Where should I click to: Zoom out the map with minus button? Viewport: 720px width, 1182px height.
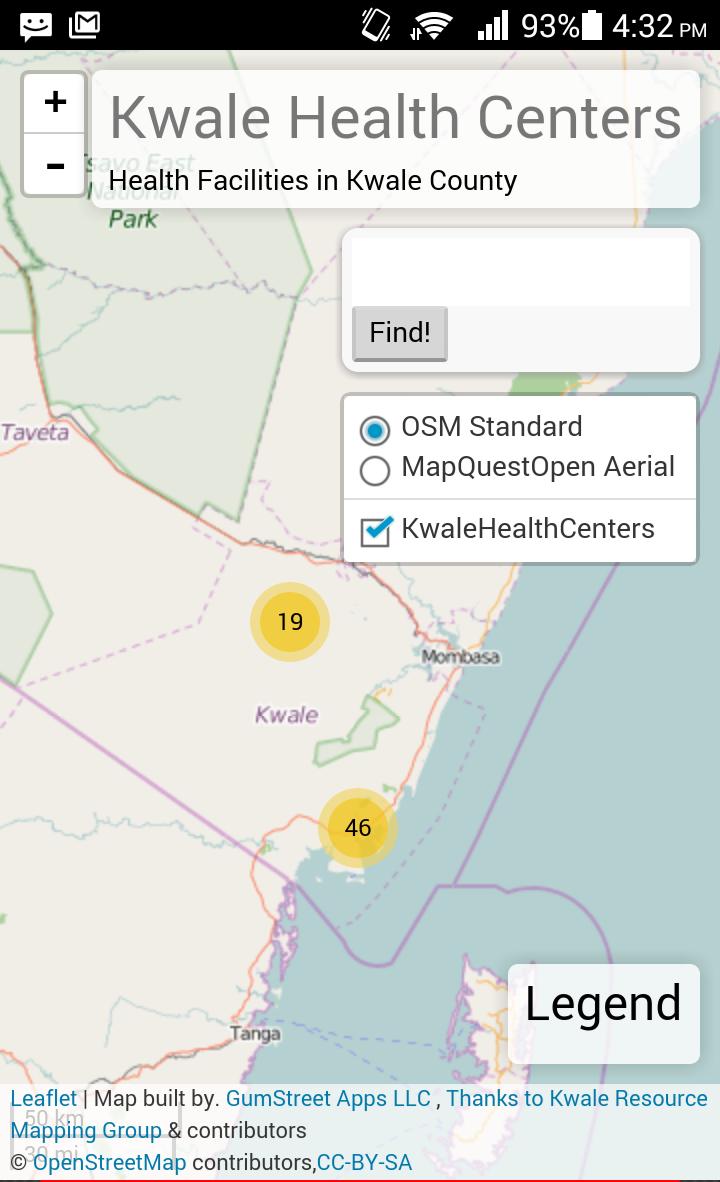(x=54, y=165)
